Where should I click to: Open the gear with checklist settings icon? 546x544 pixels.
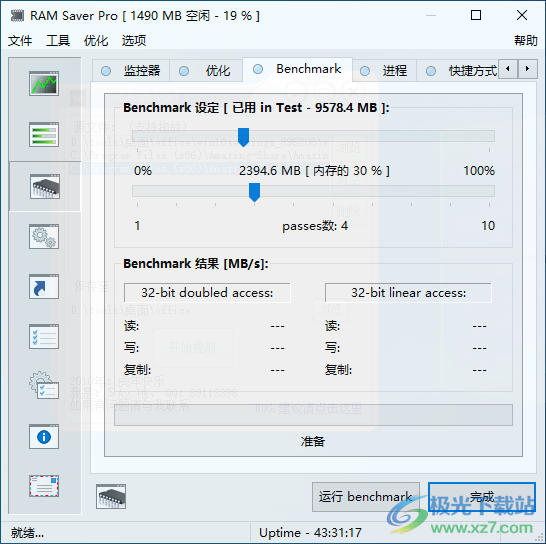[44, 385]
